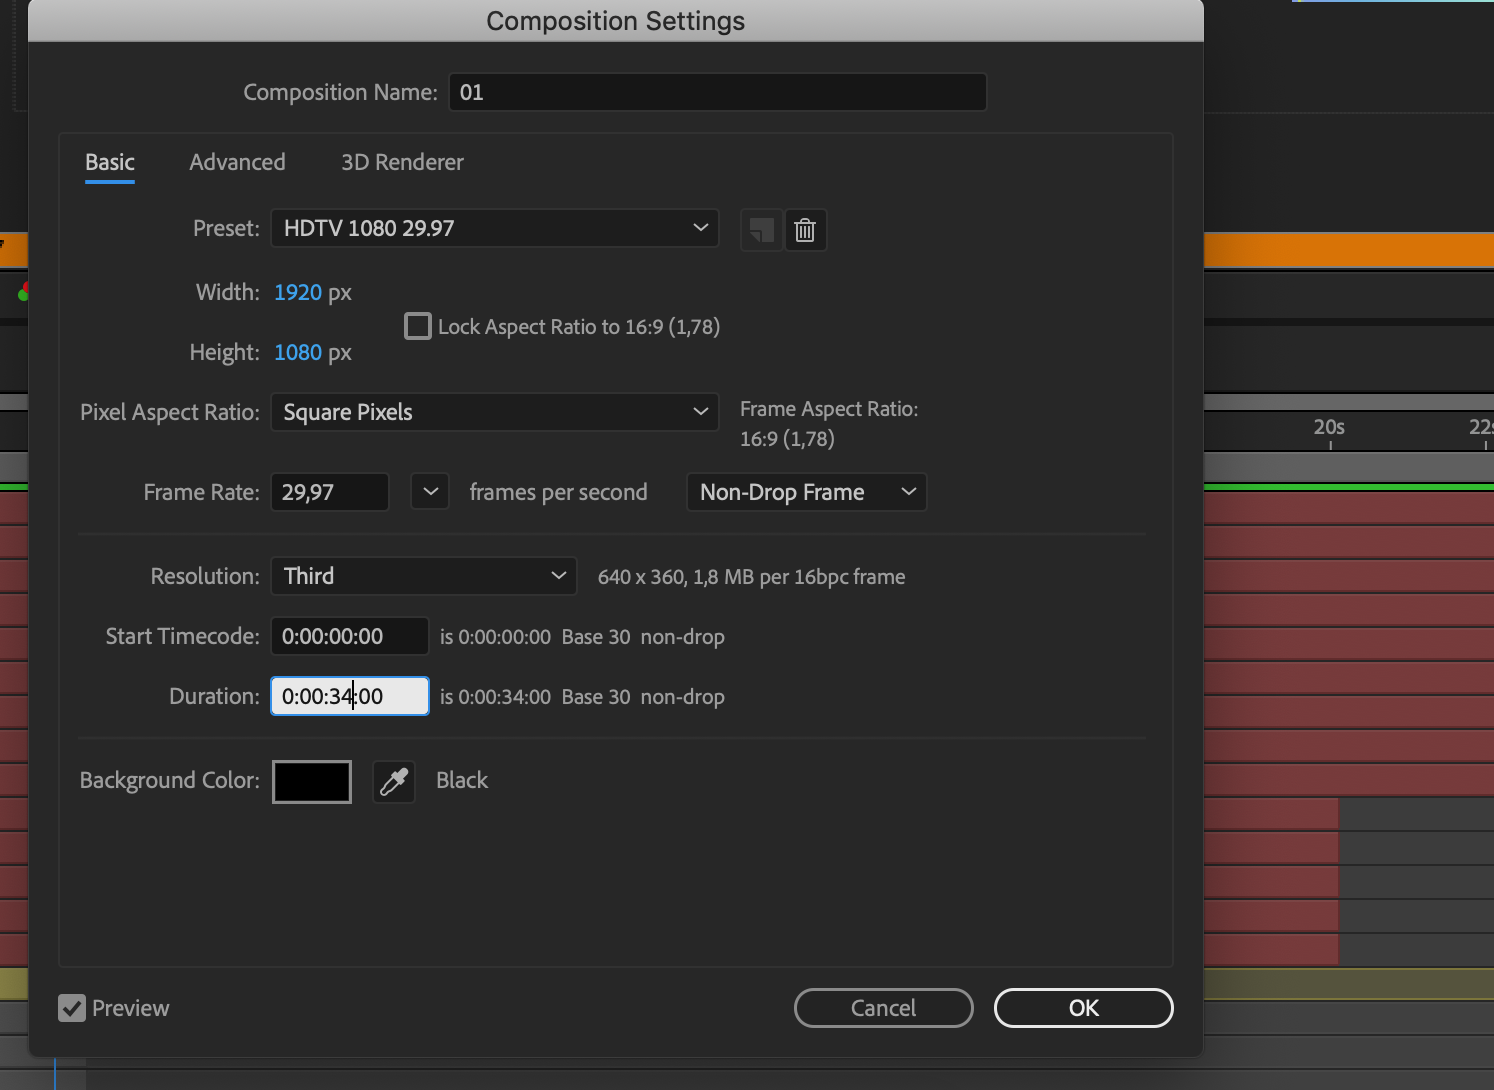Expand the Resolution dropdown set to Third
Screen dimensions: 1494x1090
tap(423, 576)
